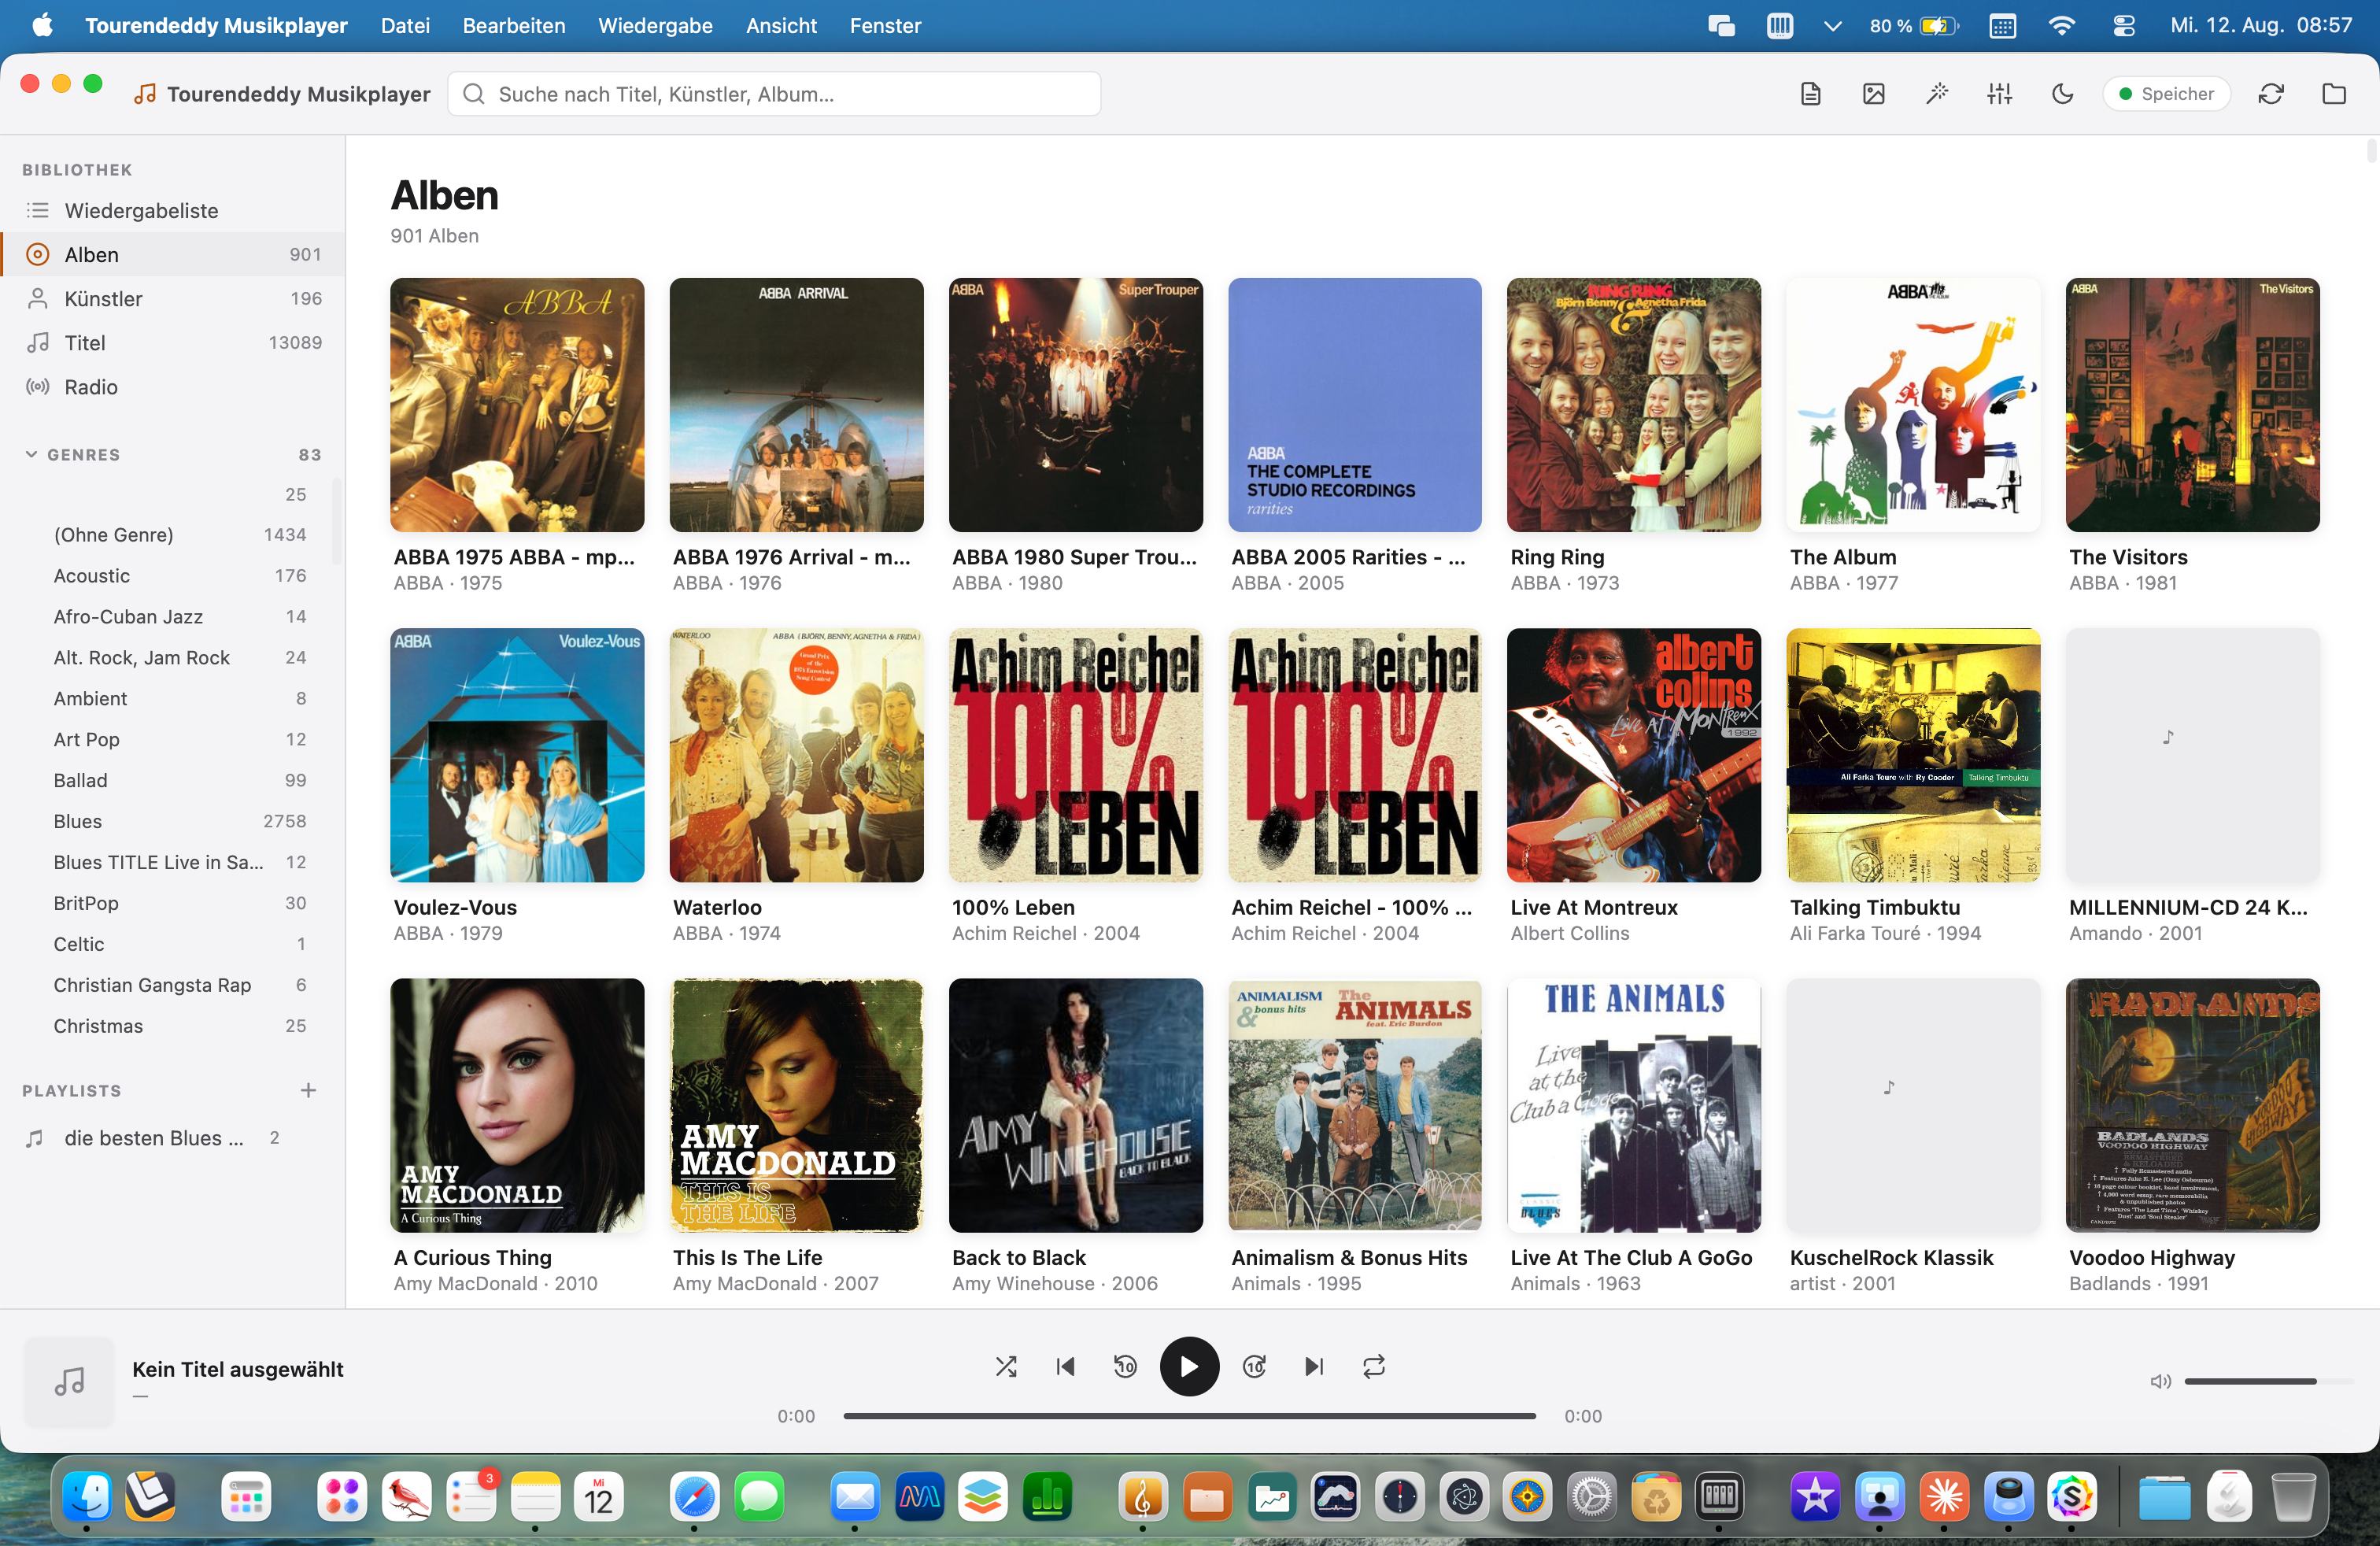Open the Fenster menu
Image resolution: width=2380 pixels, height=1546 pixels.
coord(885,25)
